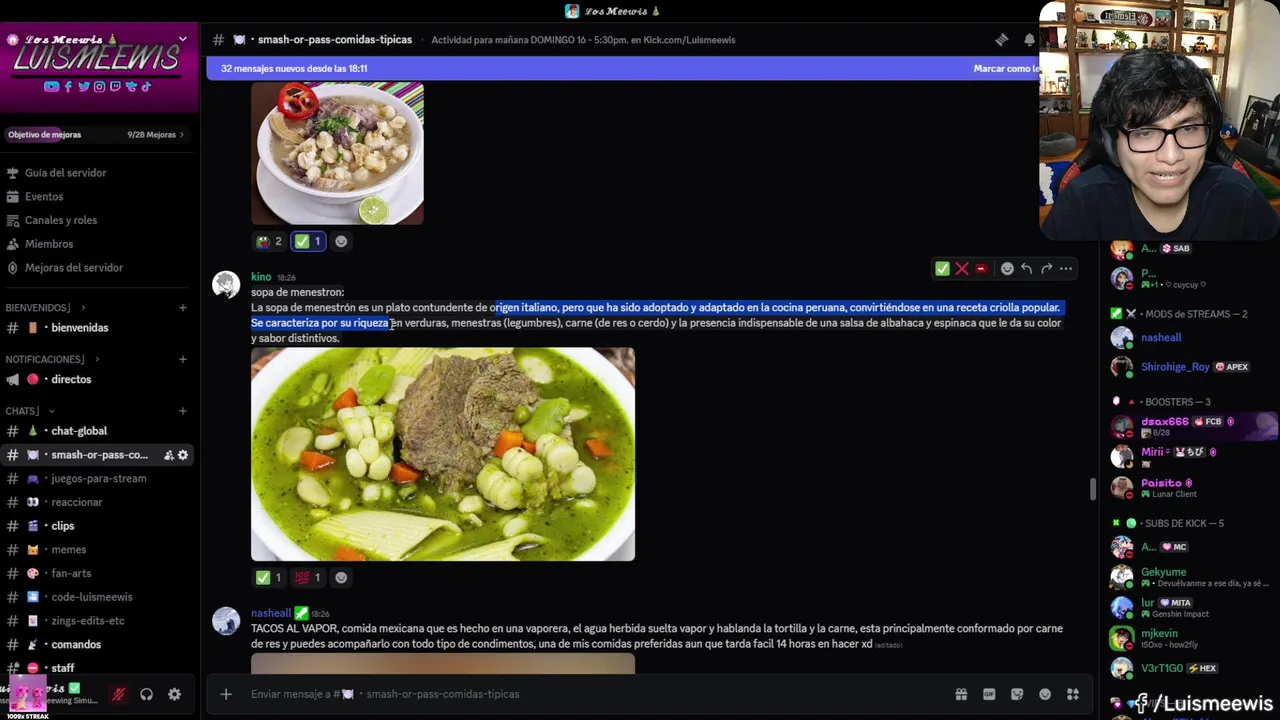React with red X quick reaction

[x=962, y=268]
